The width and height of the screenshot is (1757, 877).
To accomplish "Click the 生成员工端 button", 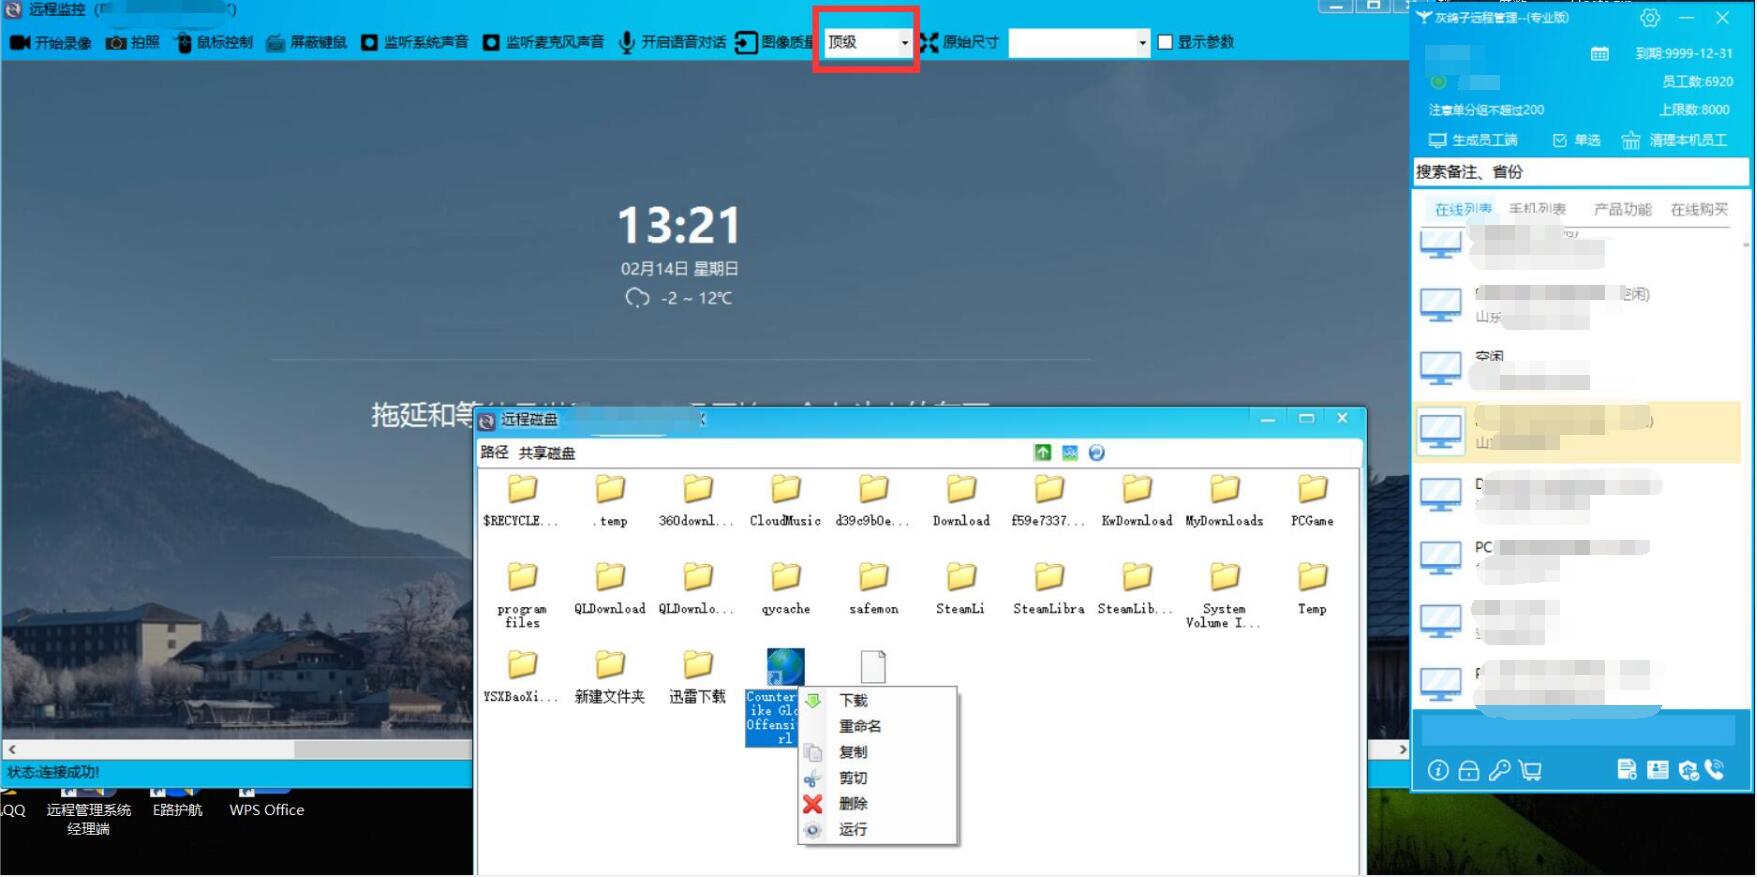I will 1473,141.
